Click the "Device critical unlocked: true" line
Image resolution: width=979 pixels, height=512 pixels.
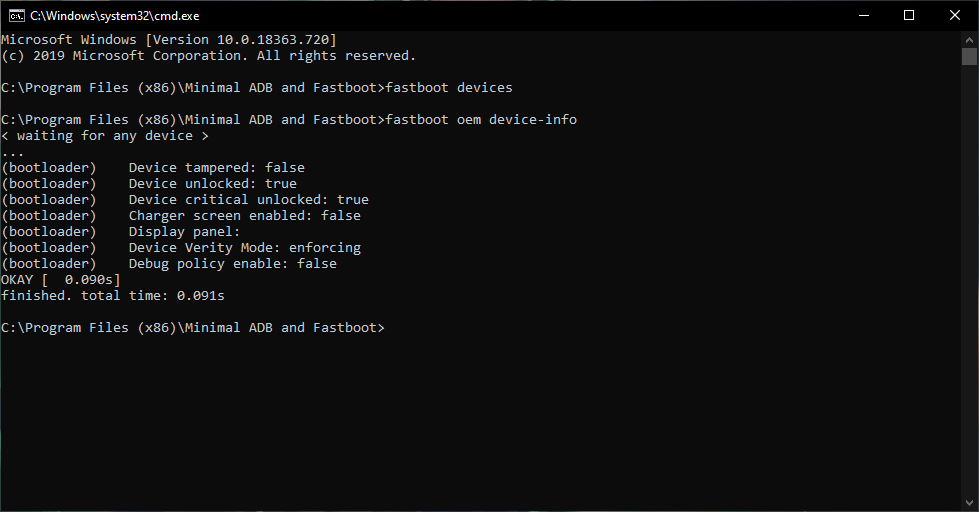pyautogui.click(x=248, y=200)
